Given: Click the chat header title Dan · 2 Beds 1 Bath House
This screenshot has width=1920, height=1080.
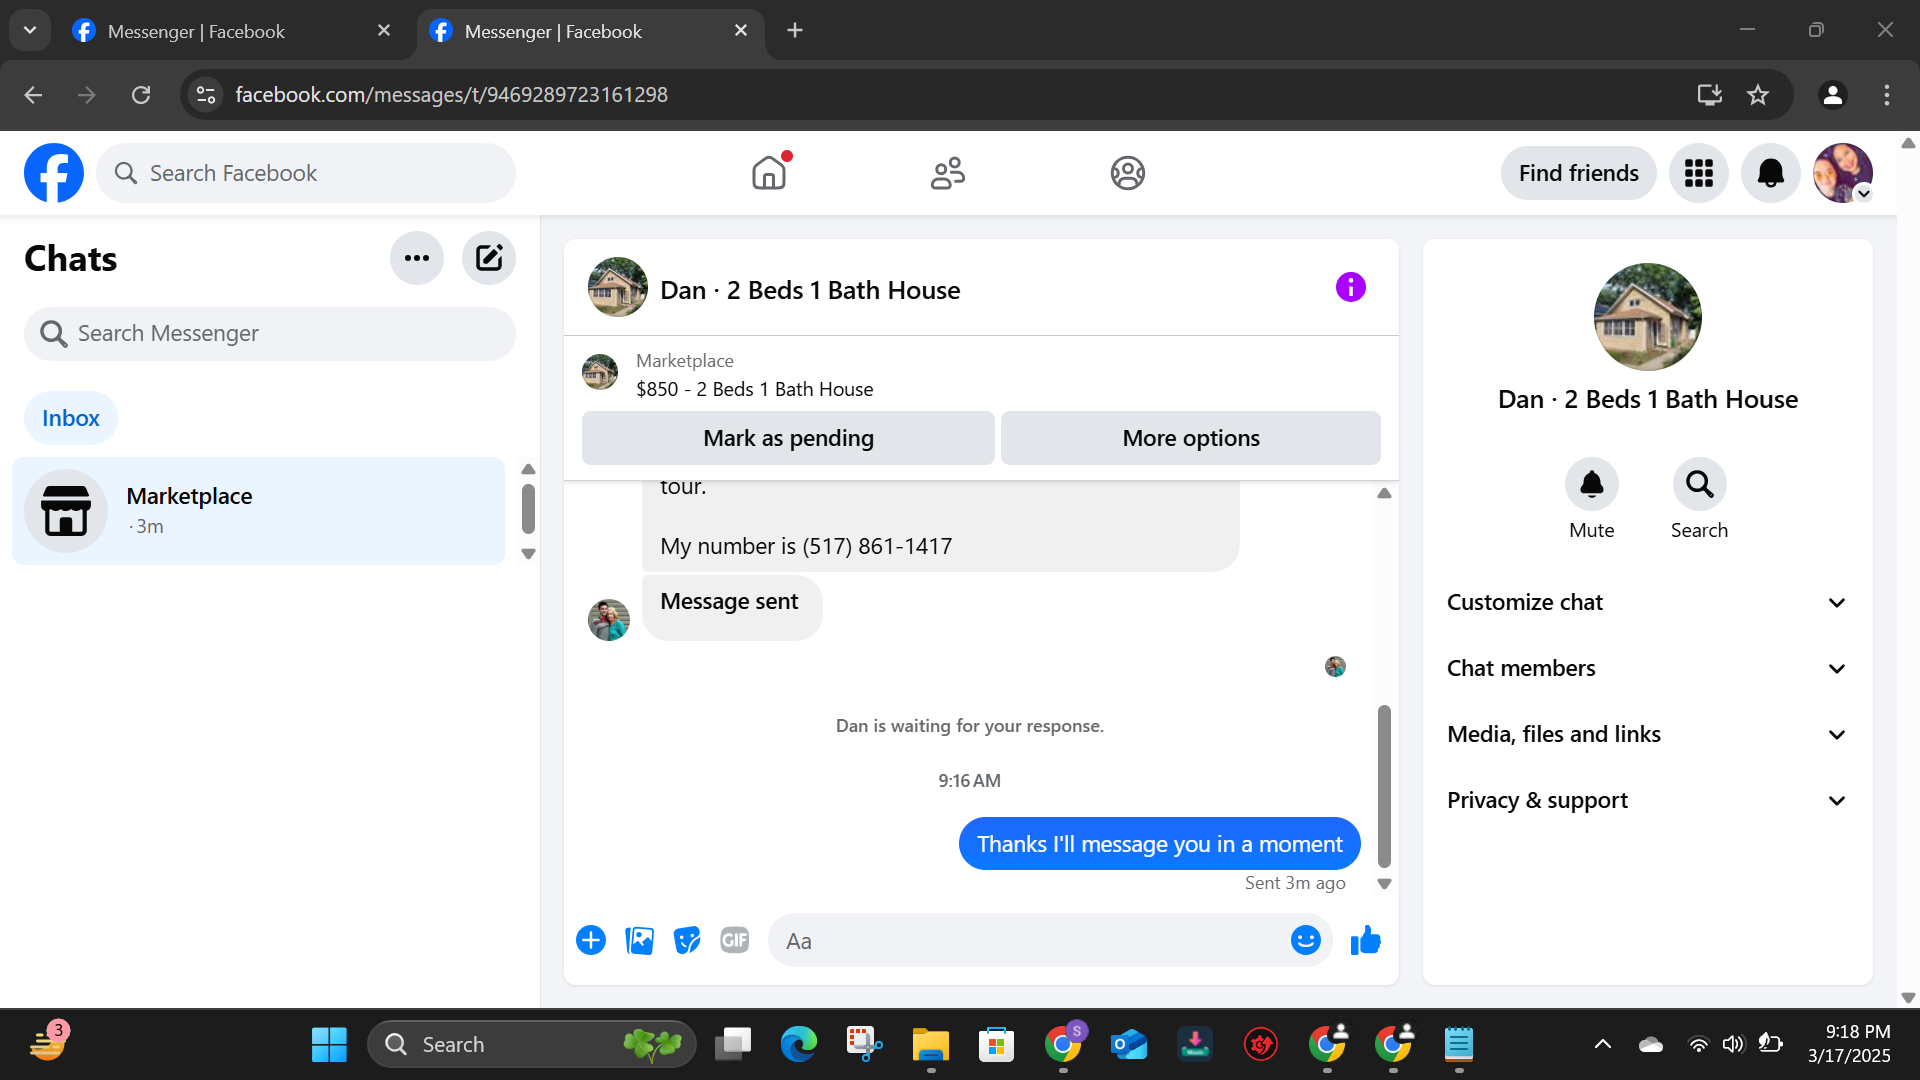Looking at the screenshot, I should (810, 290).
